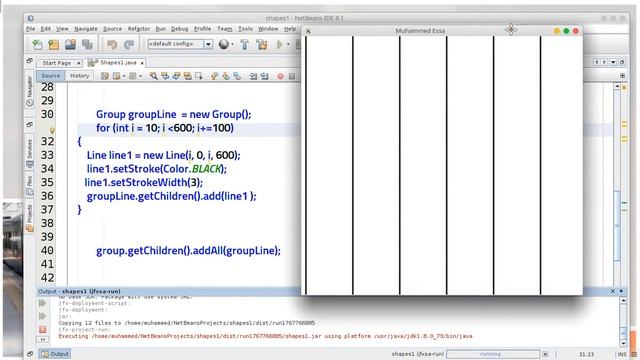Click the red Stop button in Output
This screenshot has width=640, height=360.
click(42, 329)
